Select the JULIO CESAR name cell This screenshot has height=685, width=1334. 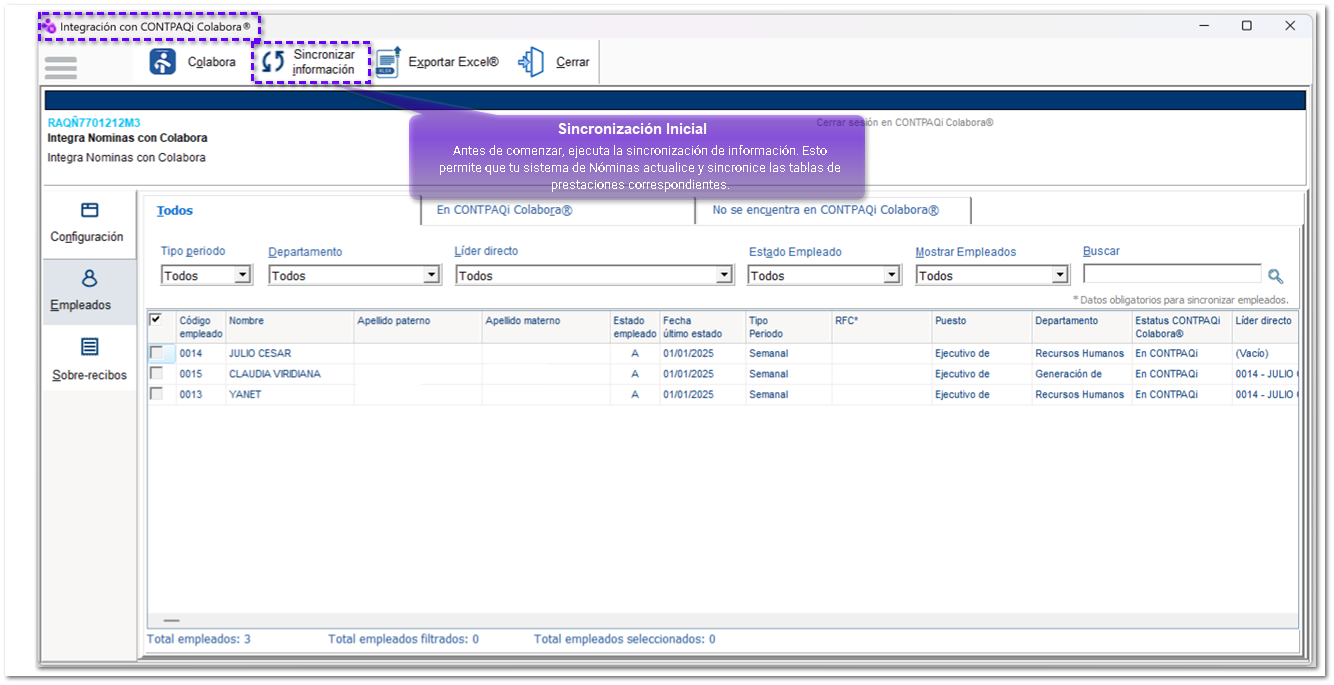[x=290, y=353]
